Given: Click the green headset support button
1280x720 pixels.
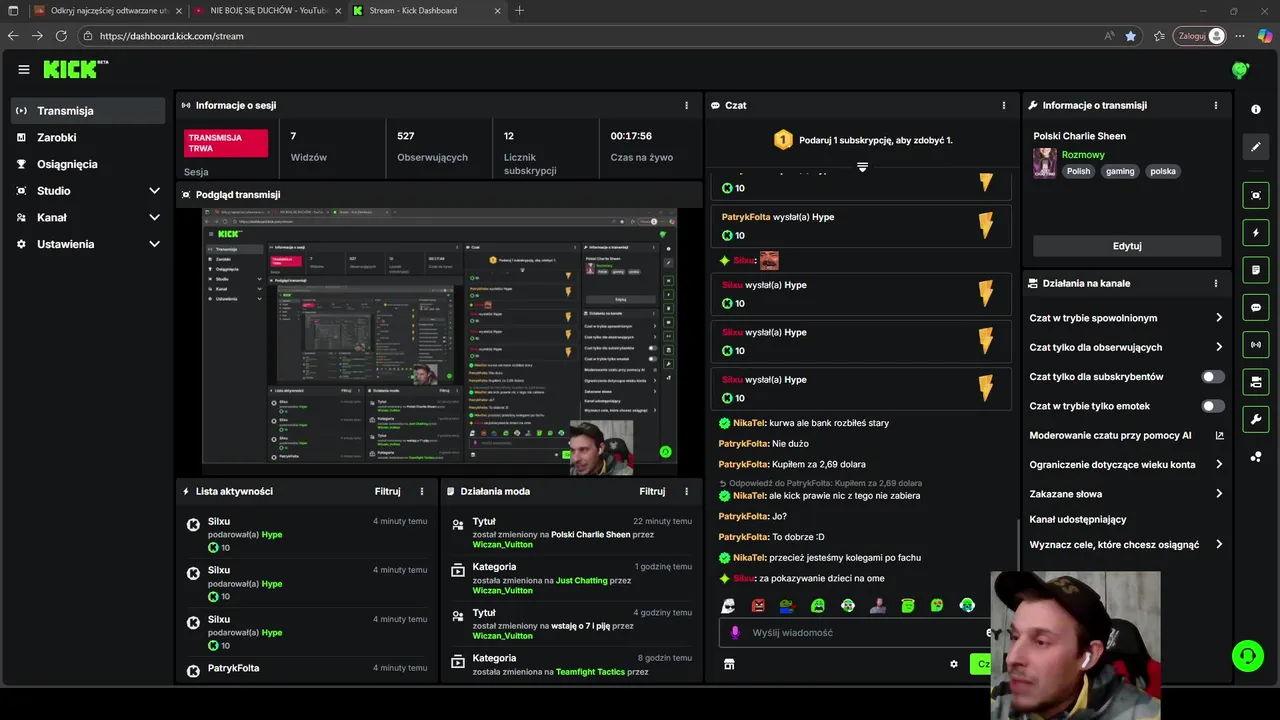Looking at the screenshot, I should point(1248,656).
